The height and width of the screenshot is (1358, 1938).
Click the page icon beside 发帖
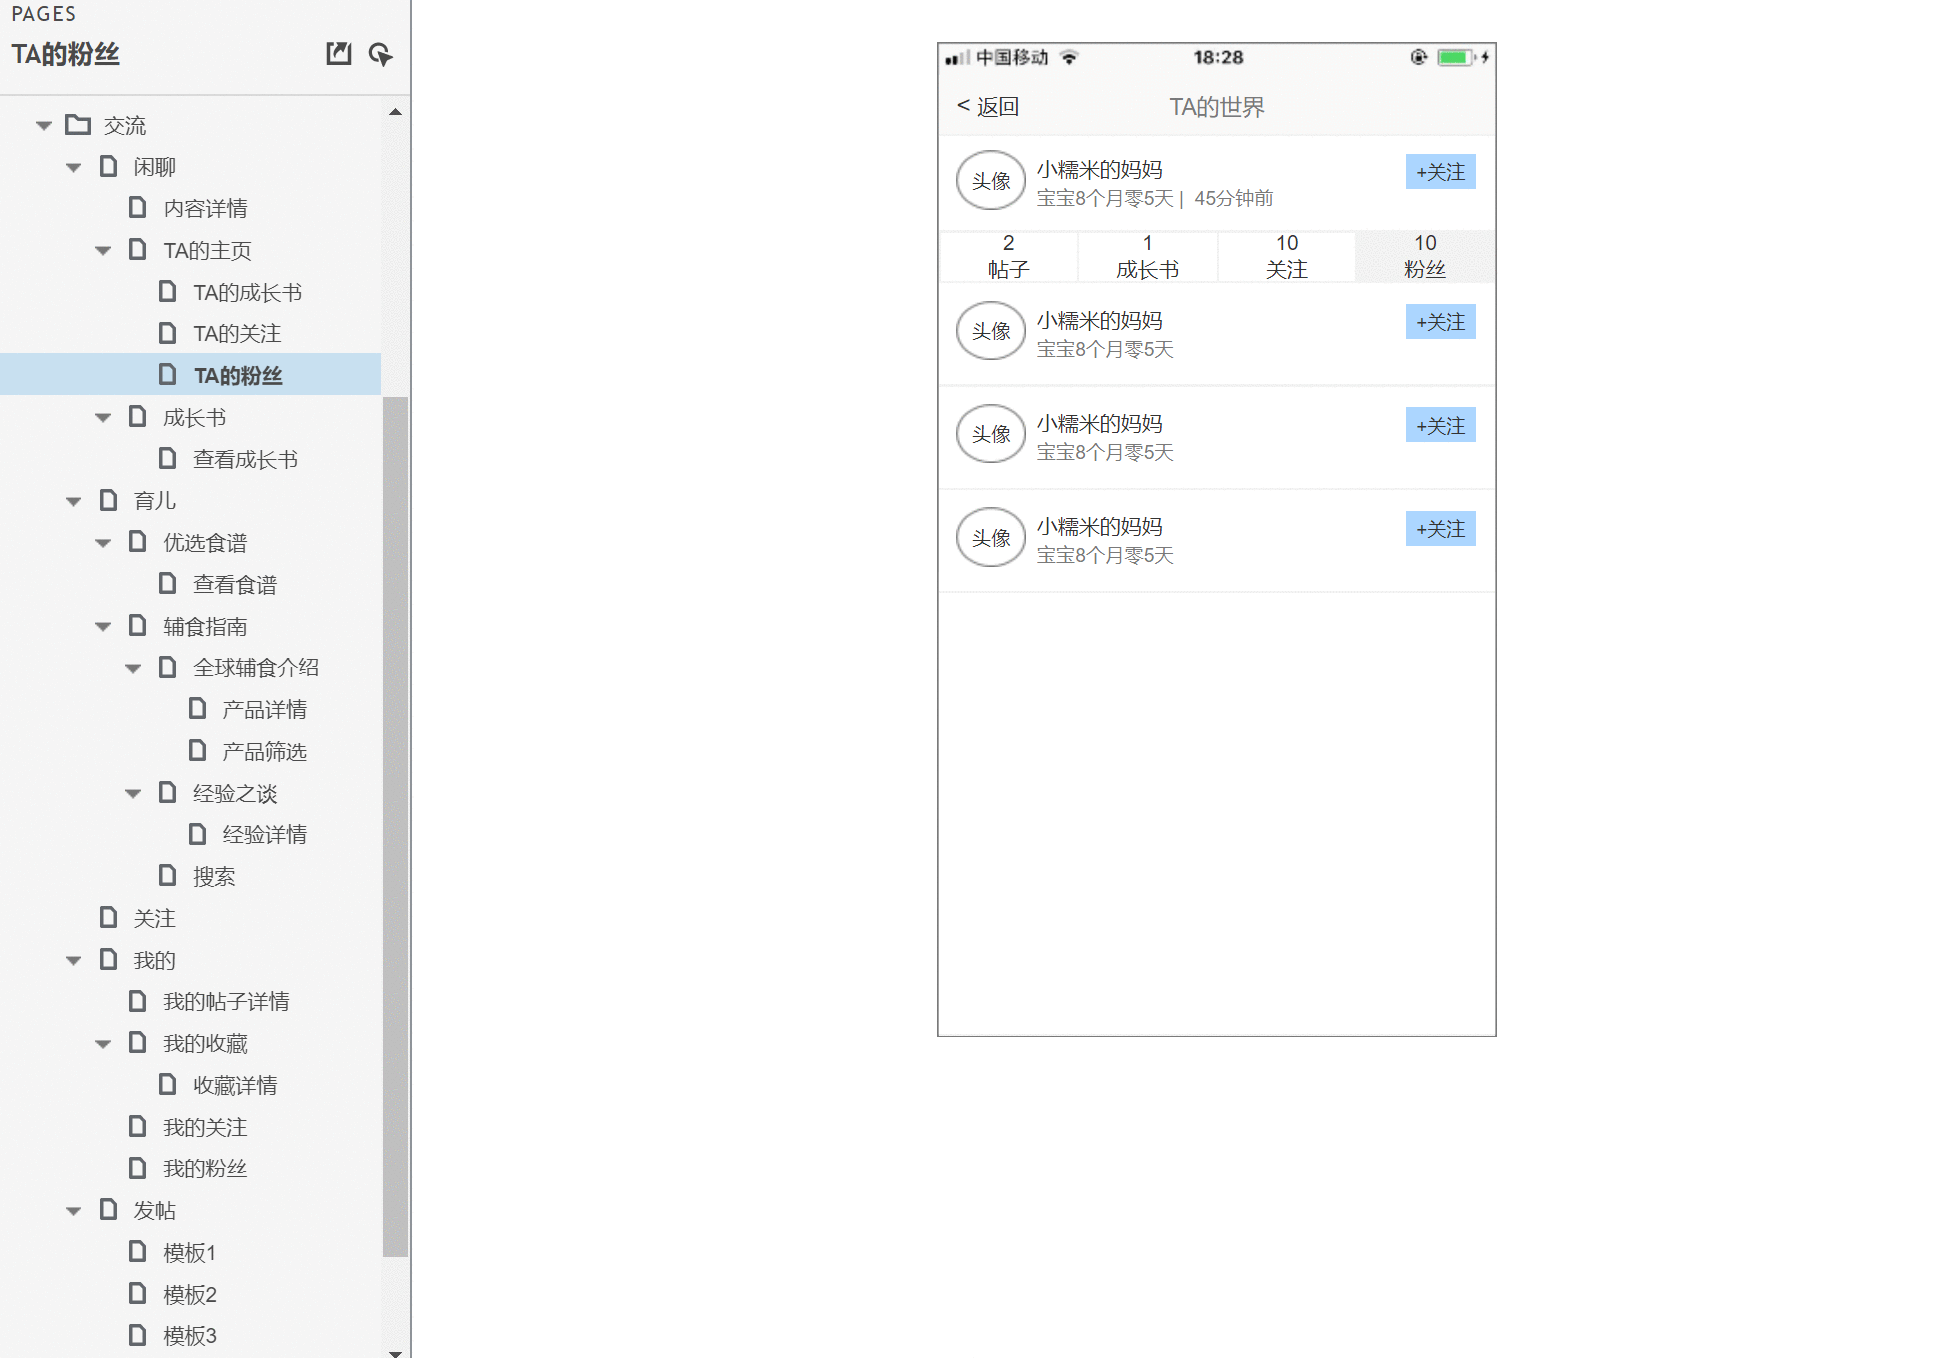point(109,1210)
